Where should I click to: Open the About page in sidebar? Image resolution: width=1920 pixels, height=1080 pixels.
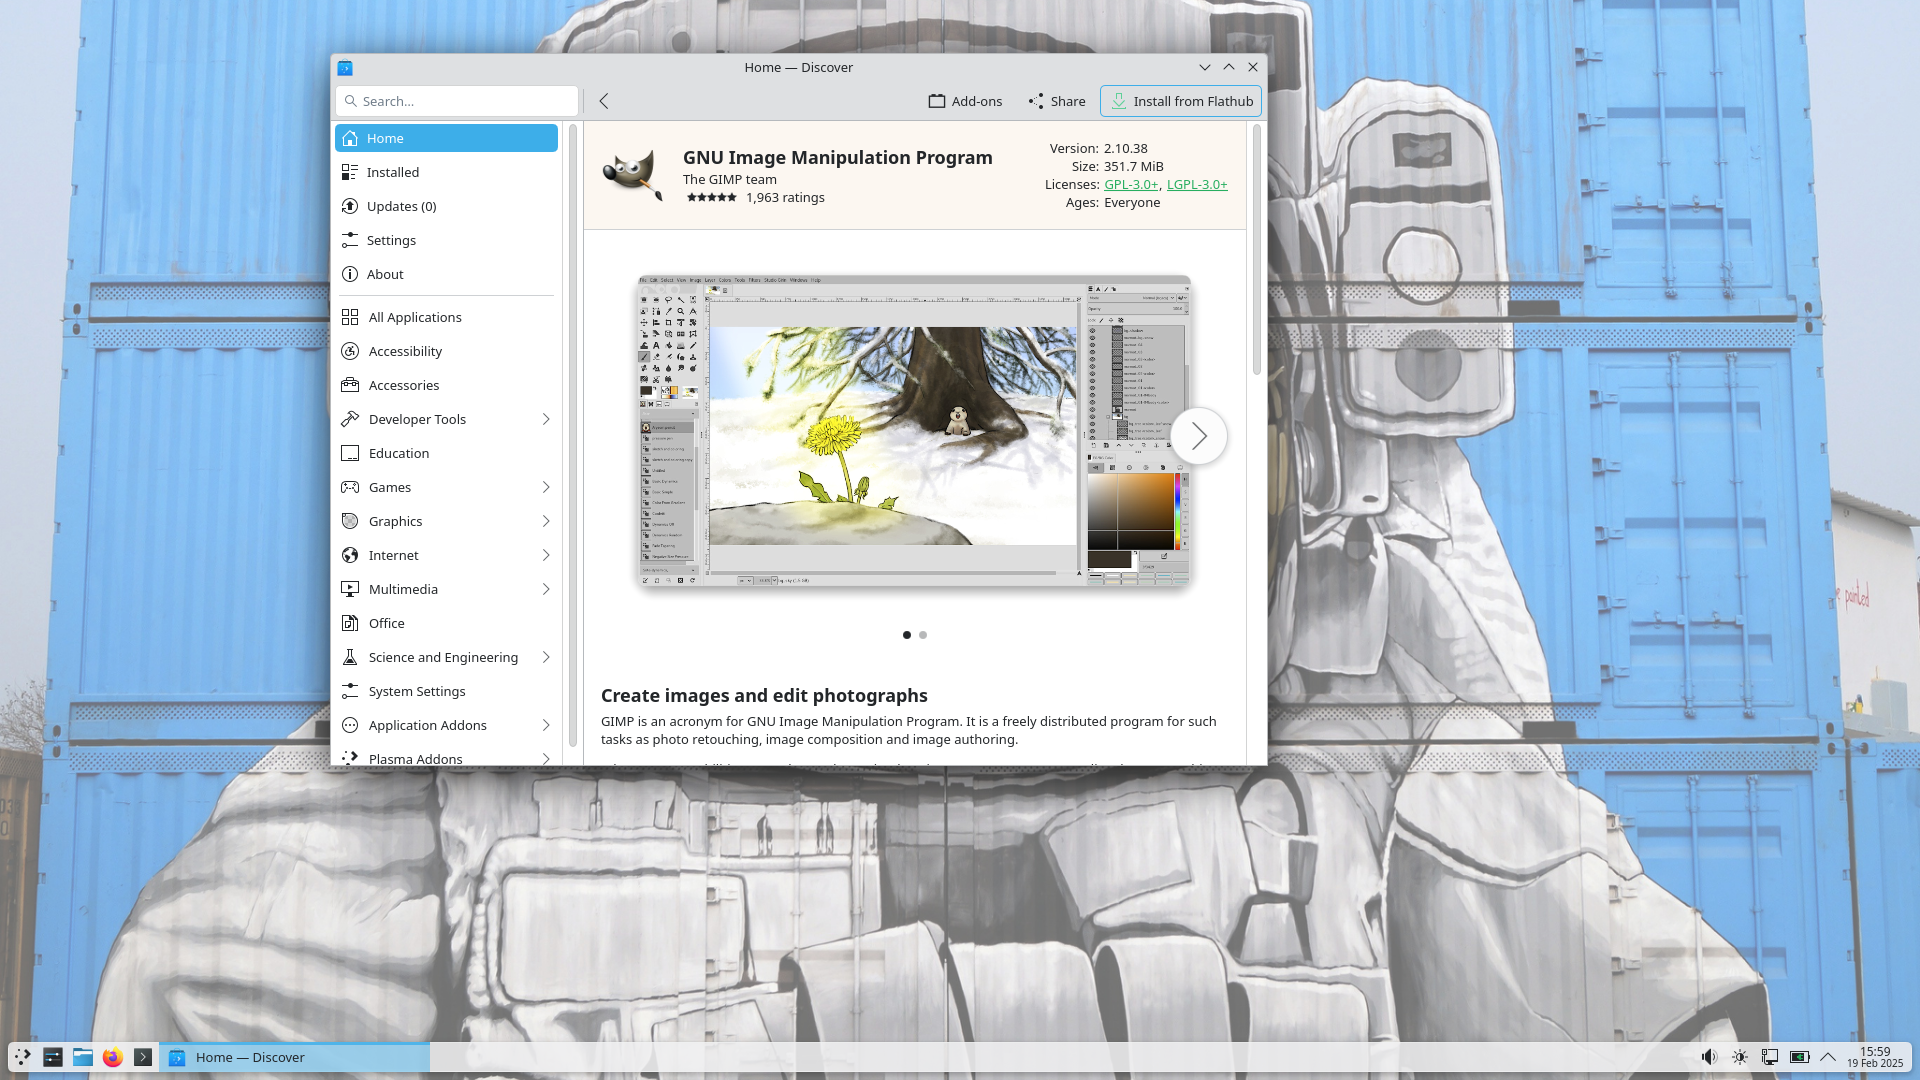[x=446, y=274]
